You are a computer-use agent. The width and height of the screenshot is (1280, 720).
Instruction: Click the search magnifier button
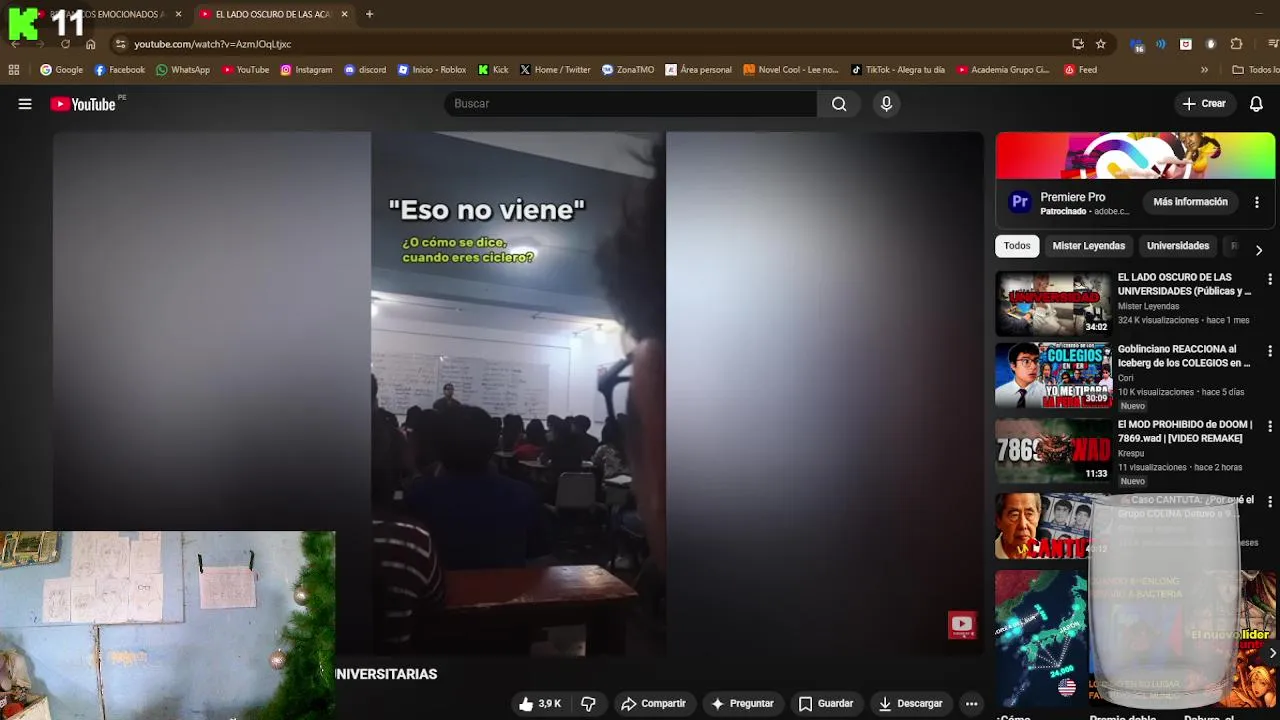coord(839,104)
